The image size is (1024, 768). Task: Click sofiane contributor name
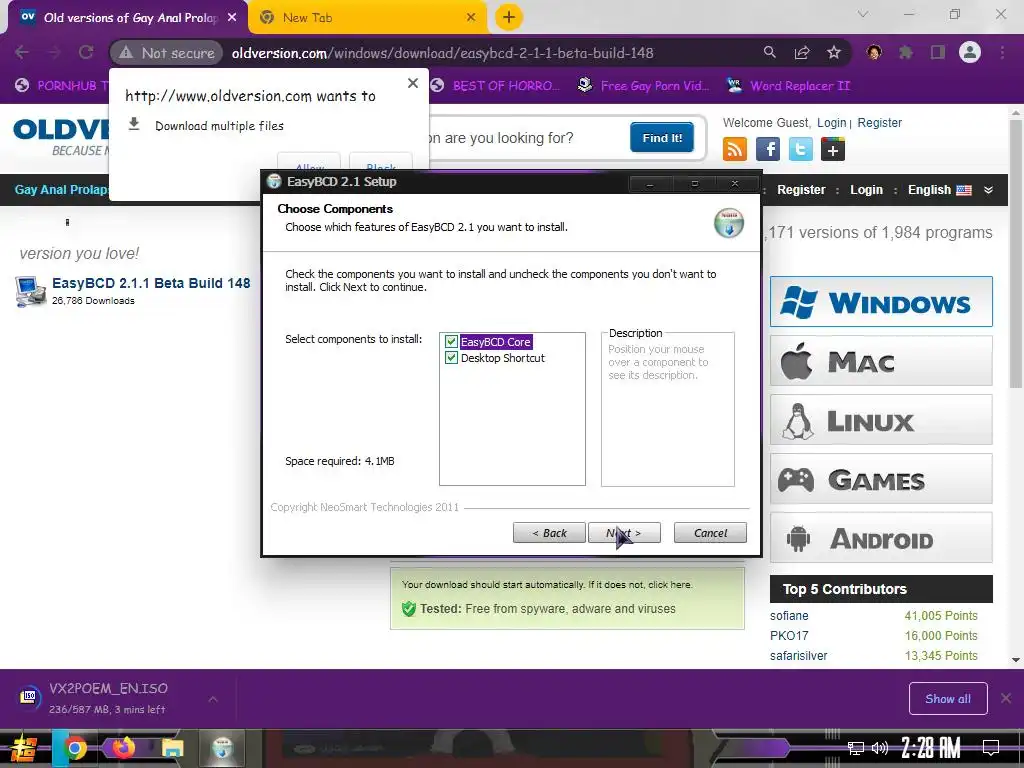(789, 616)
